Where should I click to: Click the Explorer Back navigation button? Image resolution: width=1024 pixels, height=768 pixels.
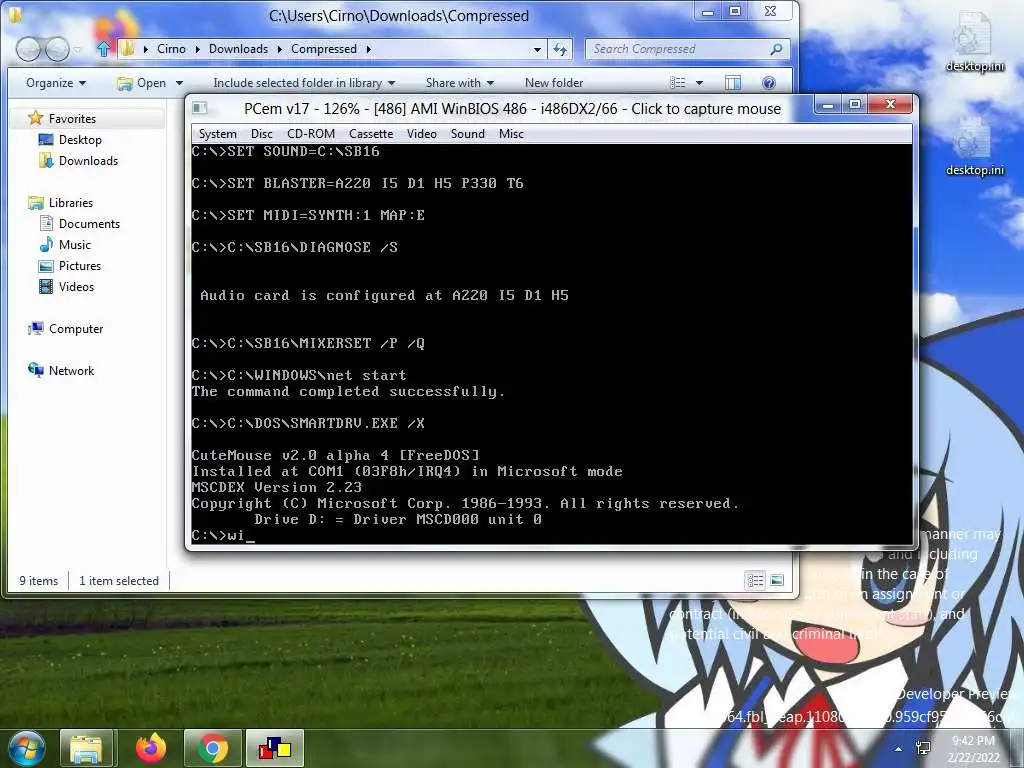pos(28,49)
